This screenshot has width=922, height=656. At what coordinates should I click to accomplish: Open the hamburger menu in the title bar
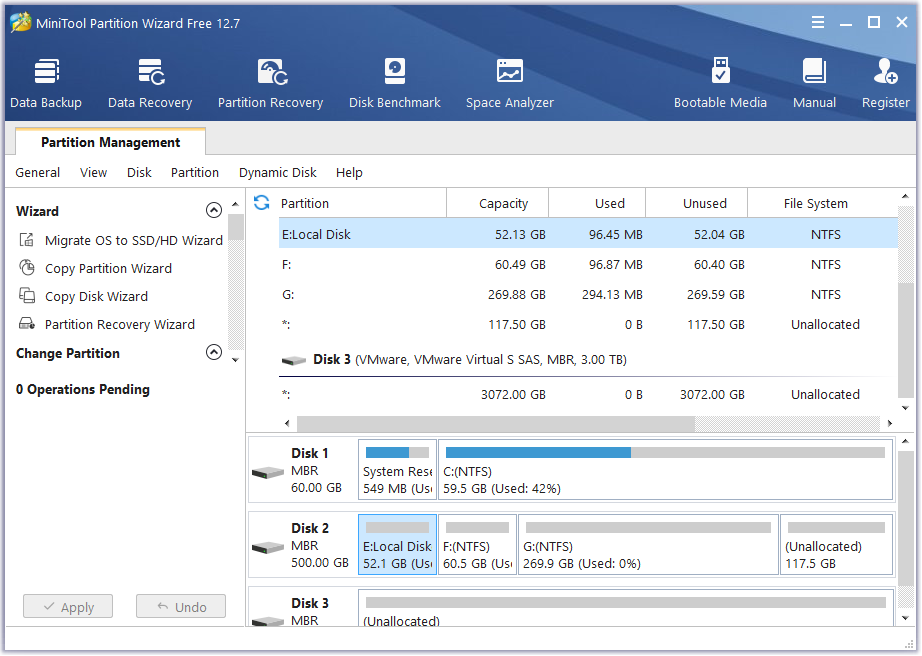818,22
